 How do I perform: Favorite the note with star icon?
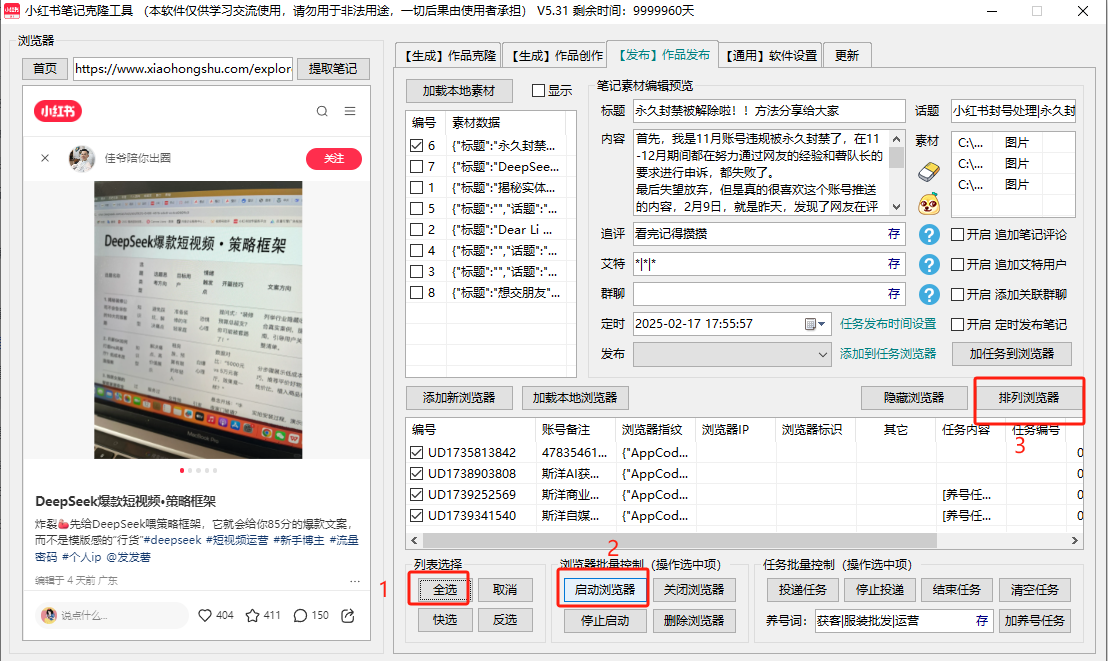pyautogui.click(x=253, y=615)
